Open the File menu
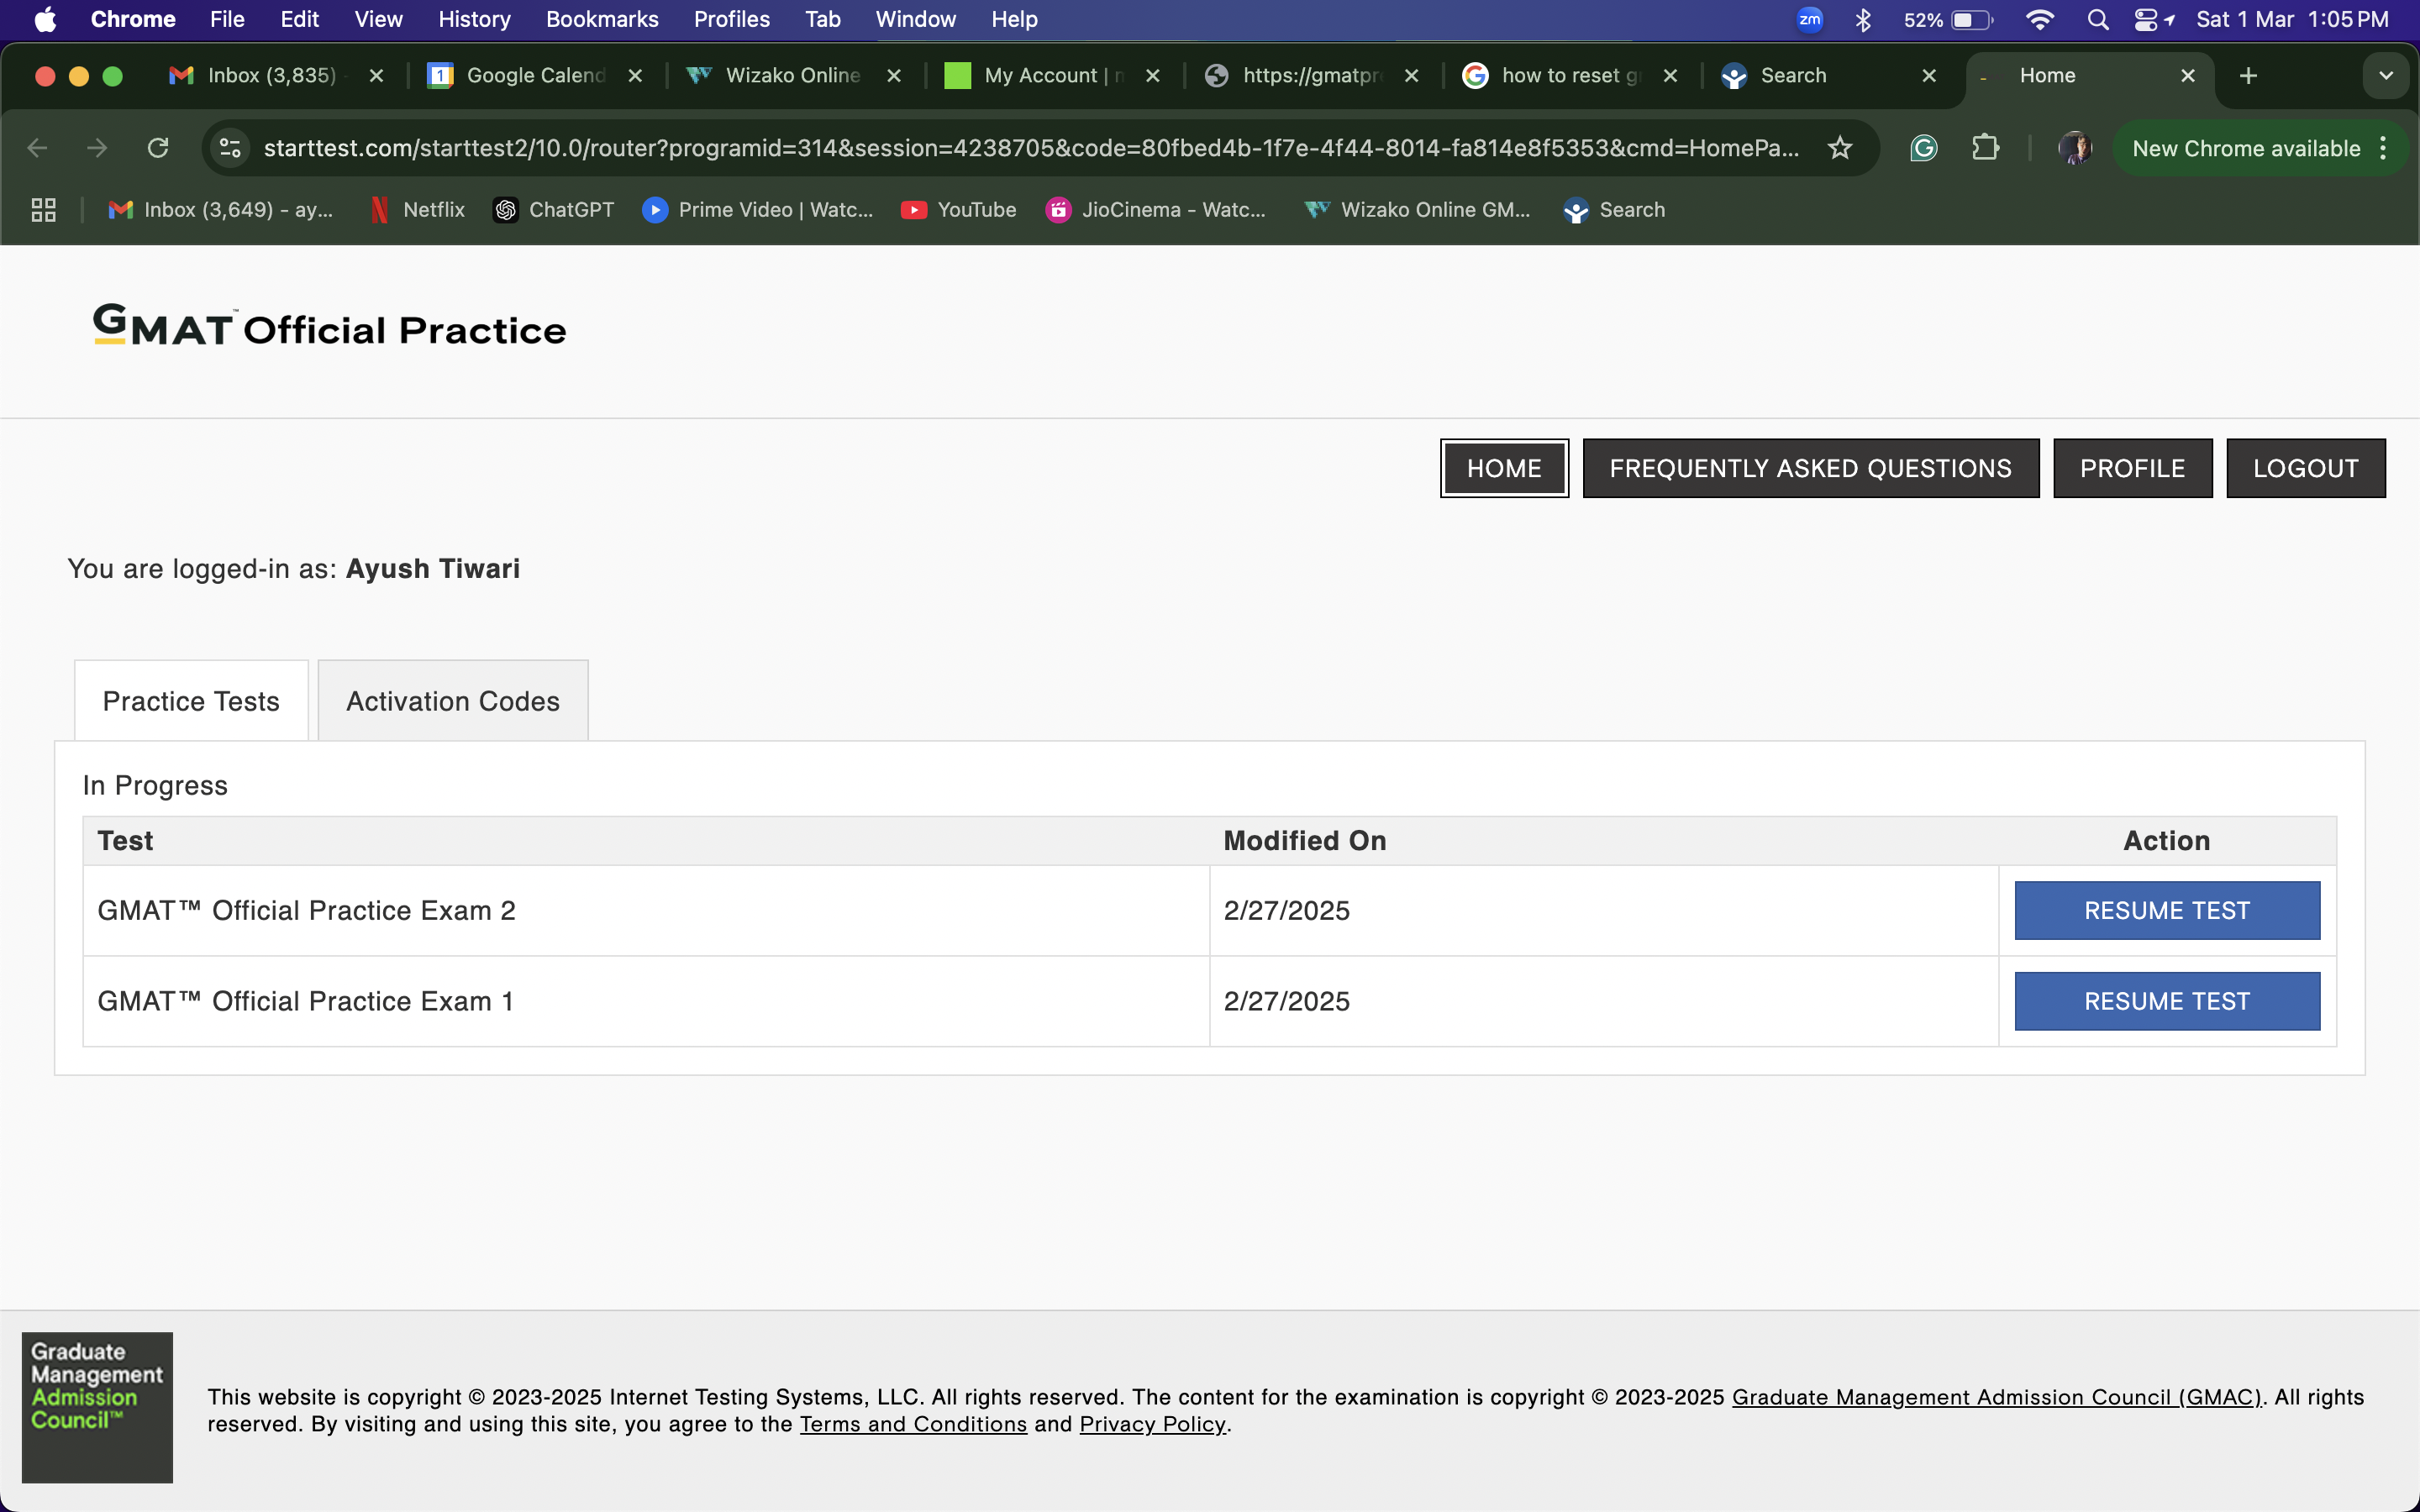The height and width of the screenshot is (1512, 2420). point(227,19)
